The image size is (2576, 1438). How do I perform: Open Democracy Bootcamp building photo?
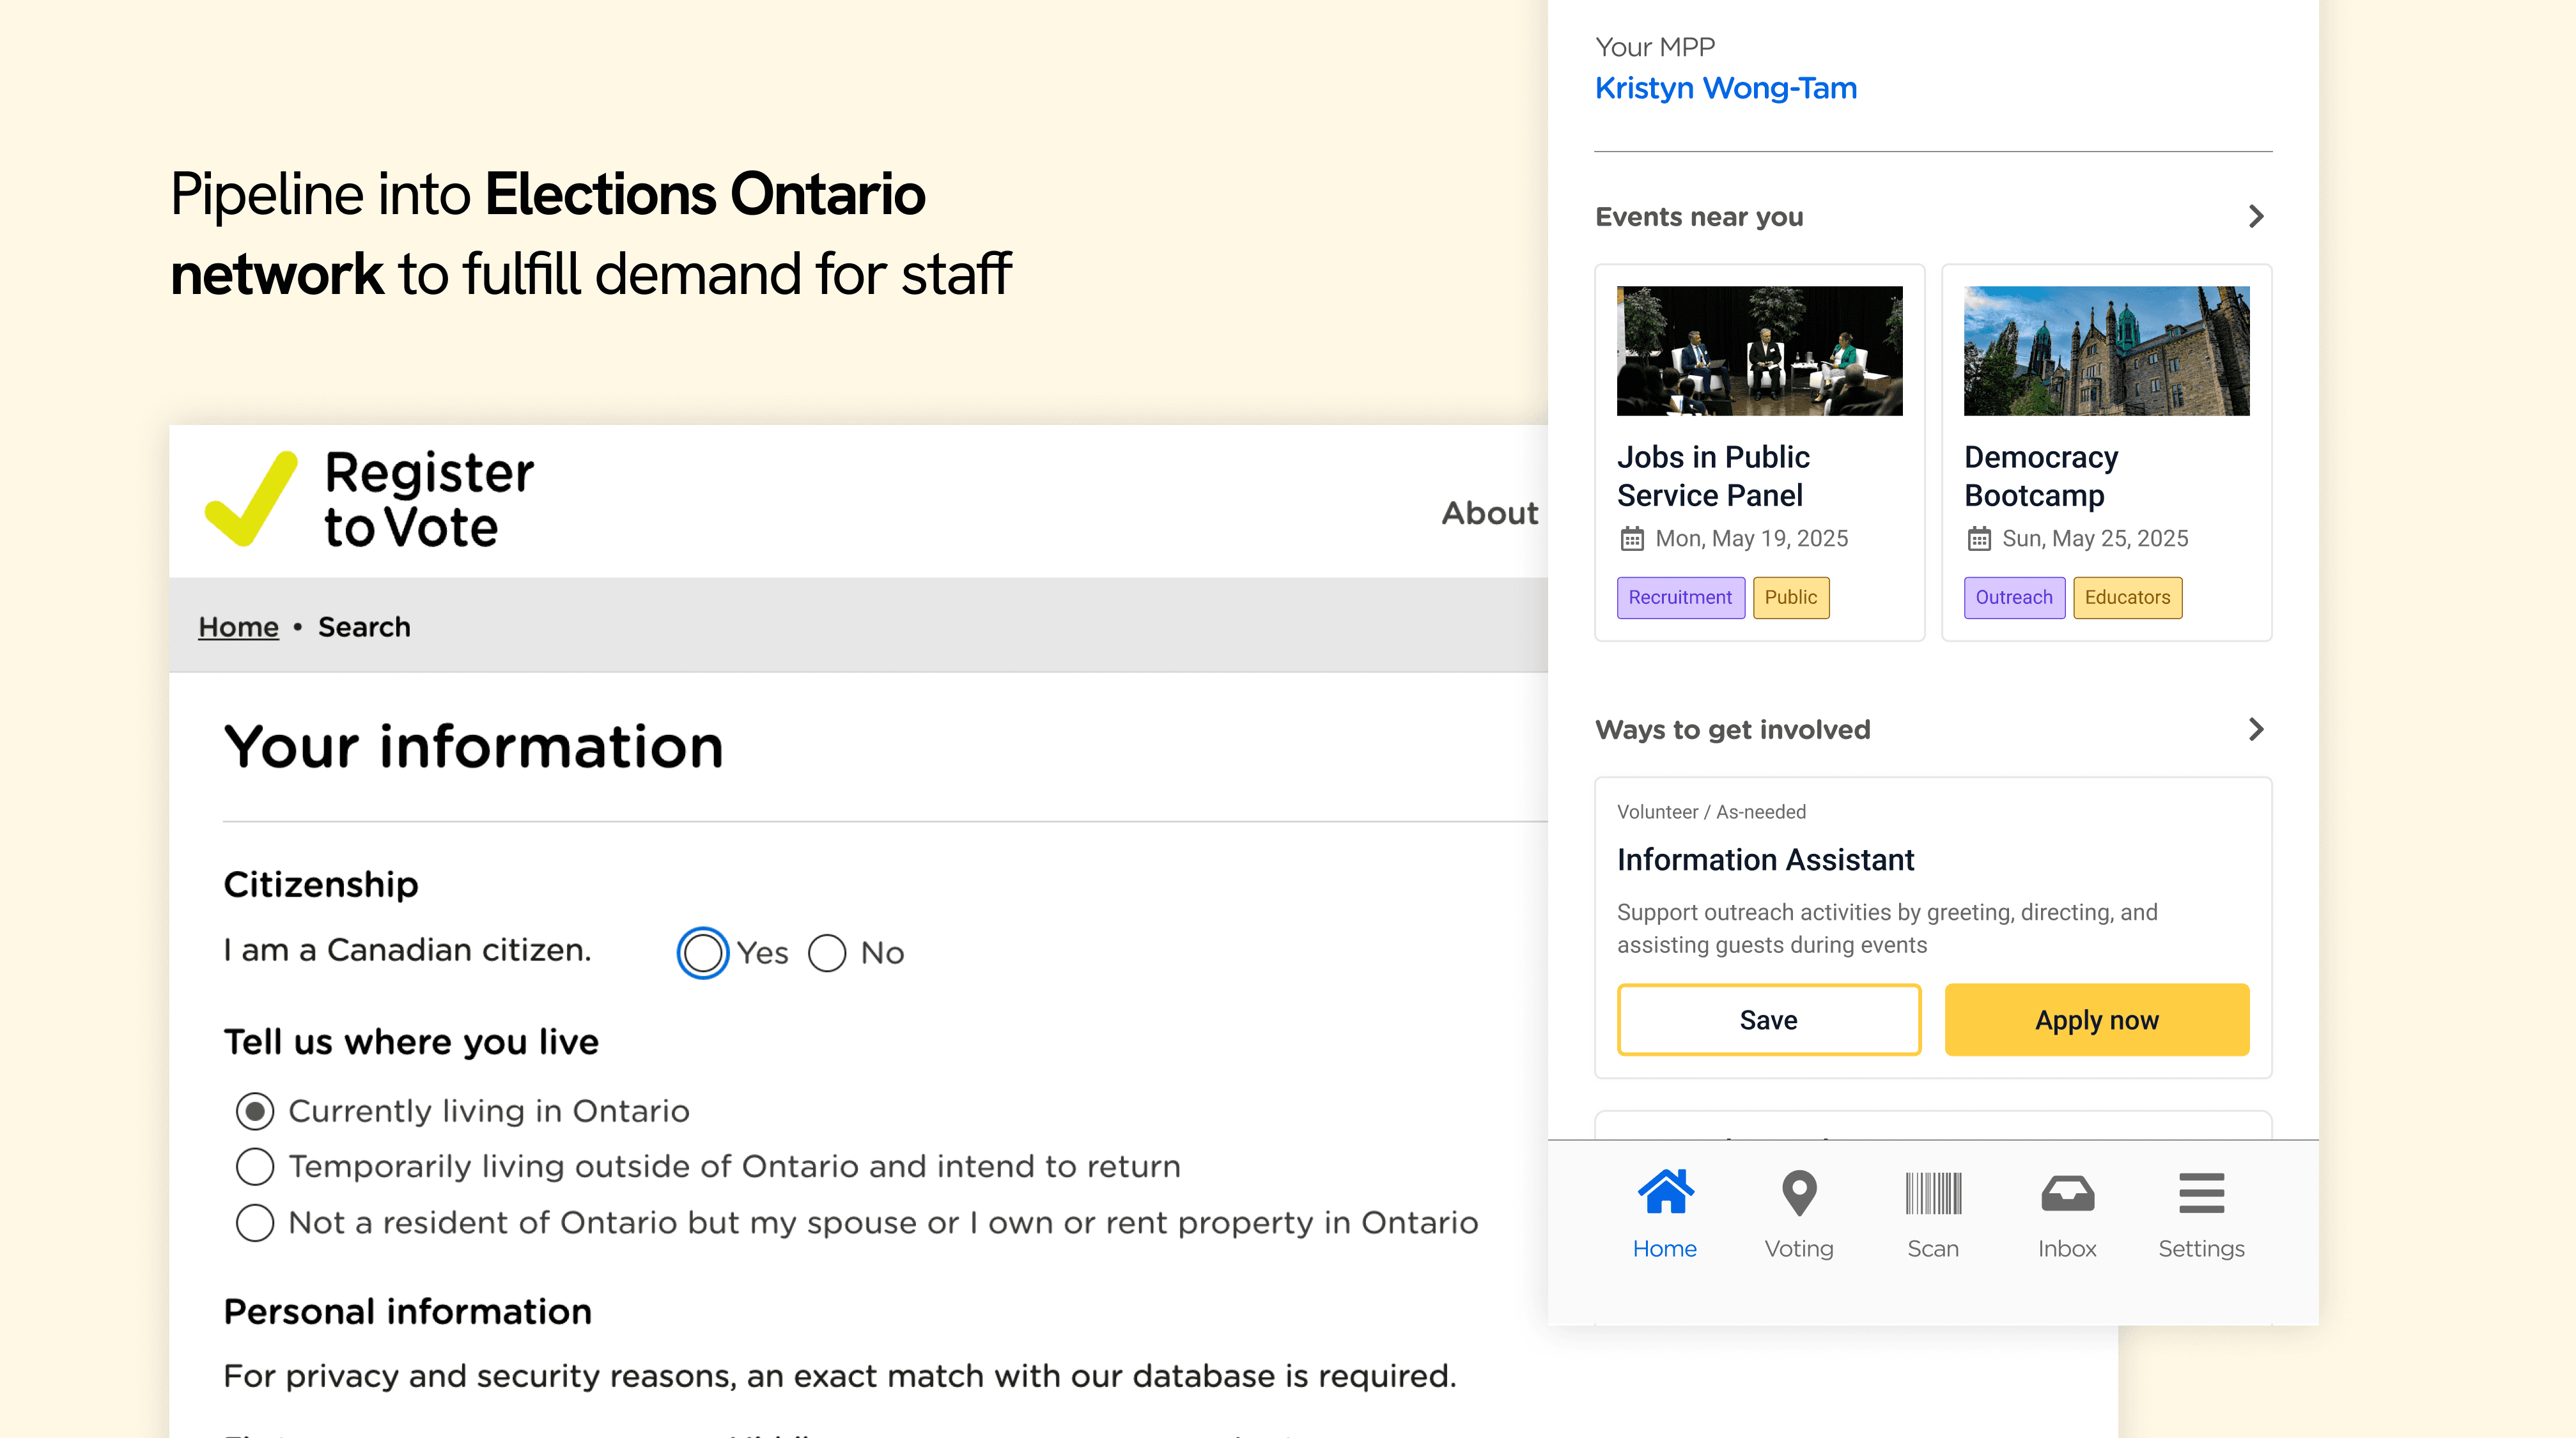coord(2107,351)
